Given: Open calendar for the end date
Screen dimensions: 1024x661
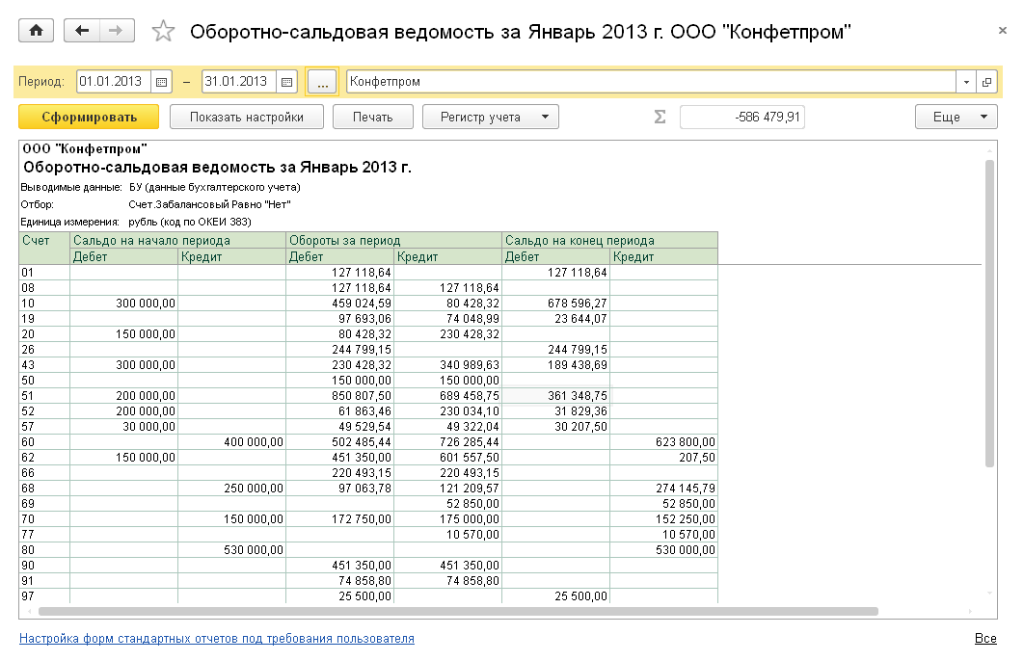Looking at the screenshot, I should [287, 82].
